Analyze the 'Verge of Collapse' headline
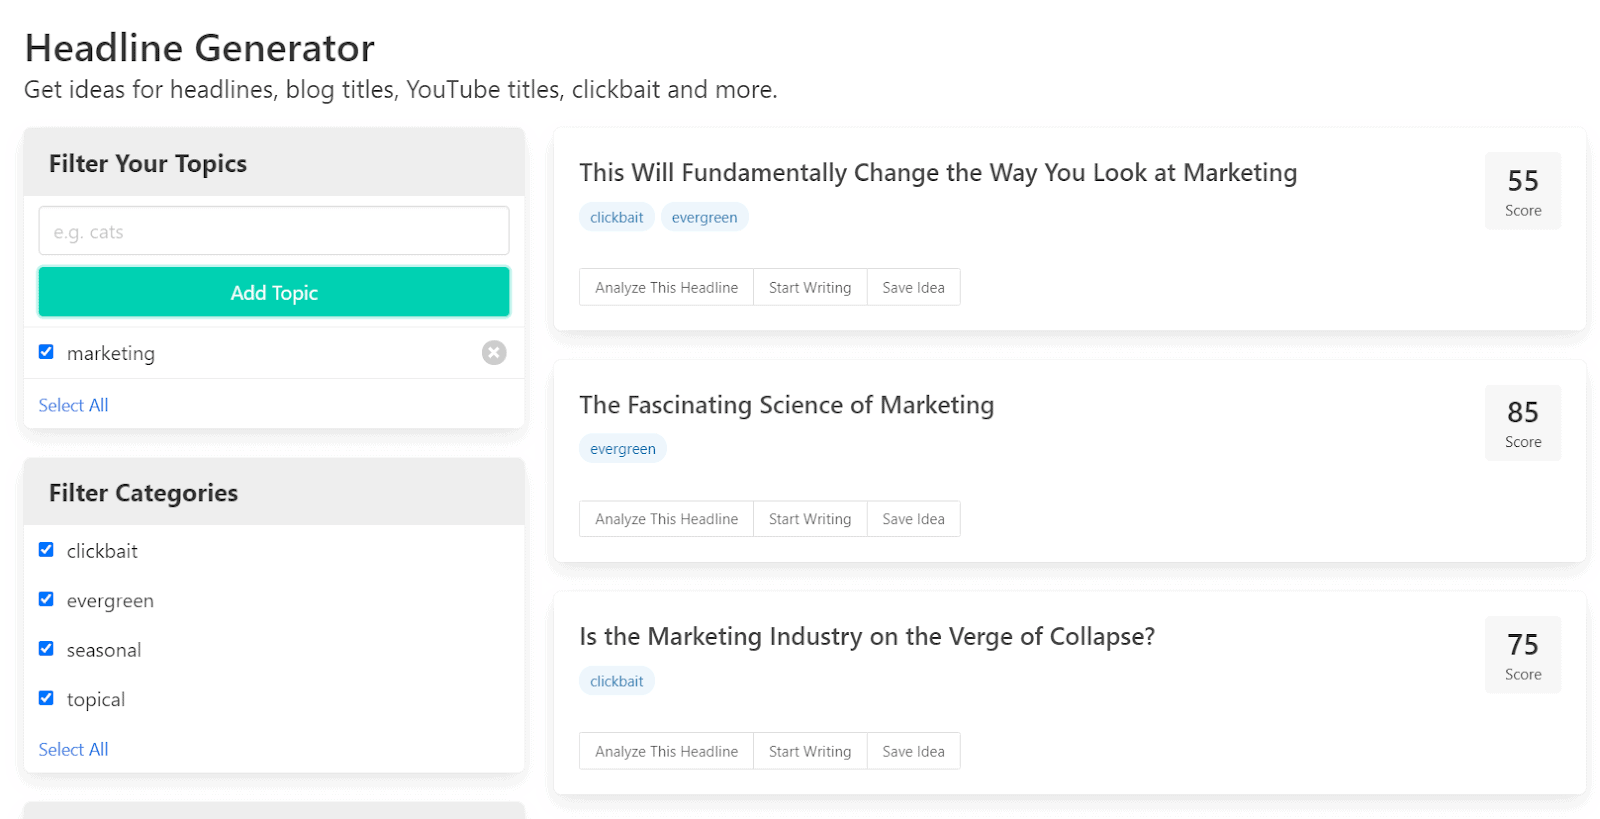The image size is (1600, 819). [666, 751]
